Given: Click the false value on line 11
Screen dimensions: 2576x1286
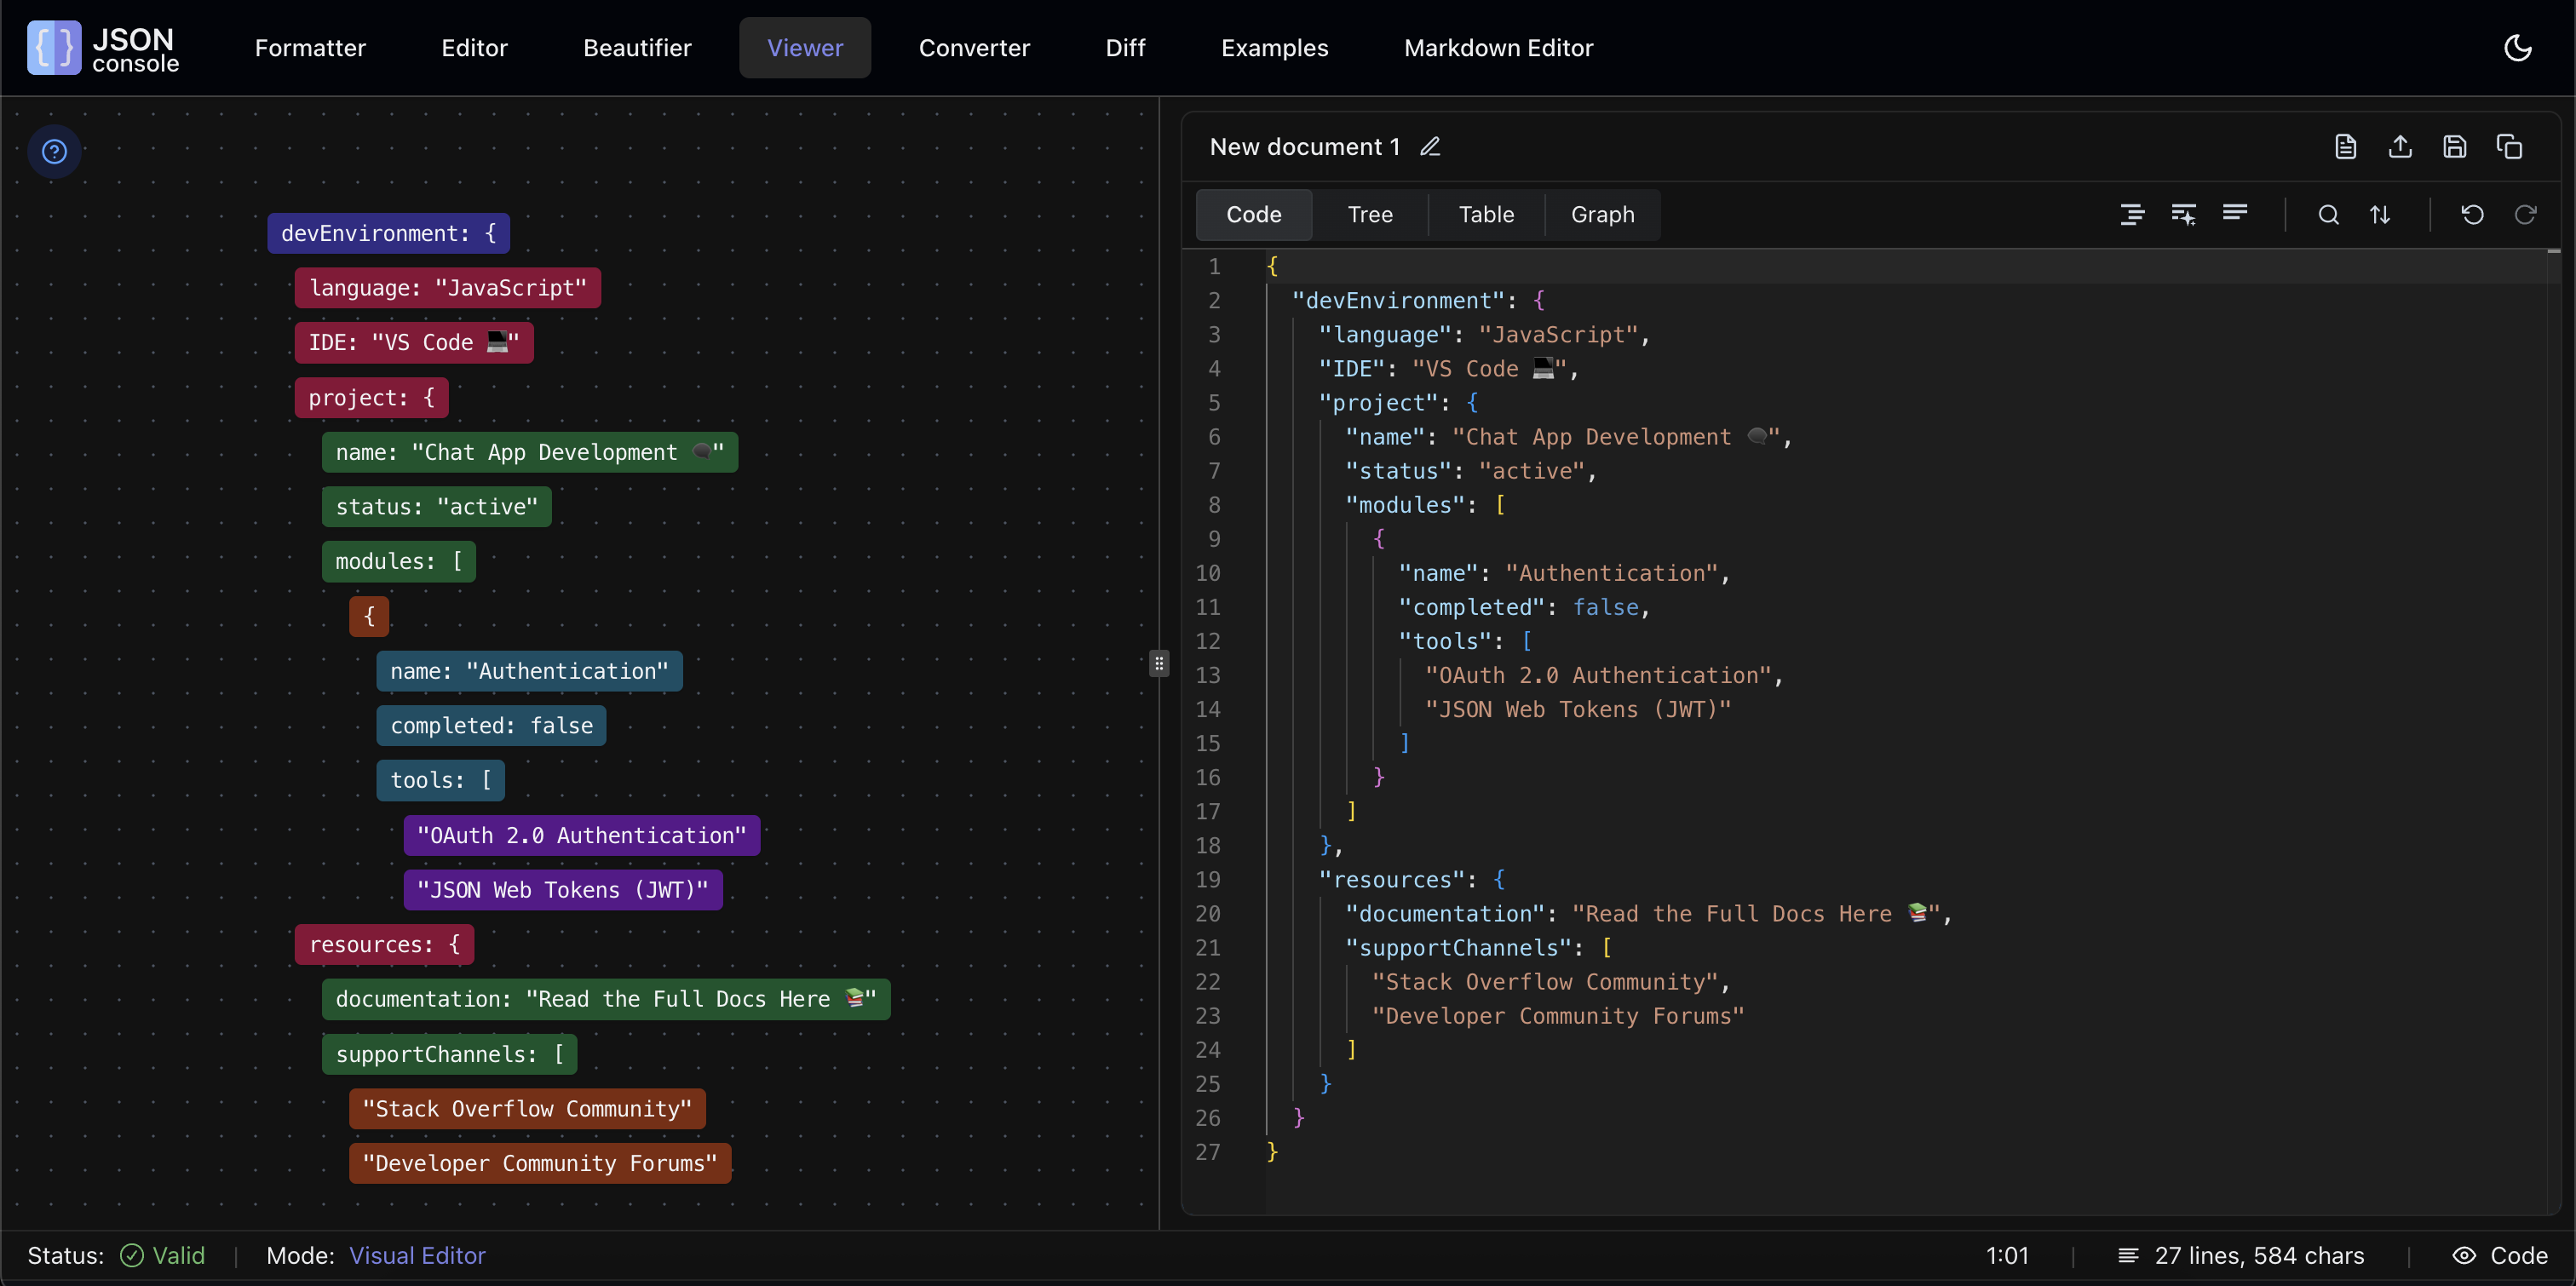Looking at the screenshot, I should coord(1605,607).
